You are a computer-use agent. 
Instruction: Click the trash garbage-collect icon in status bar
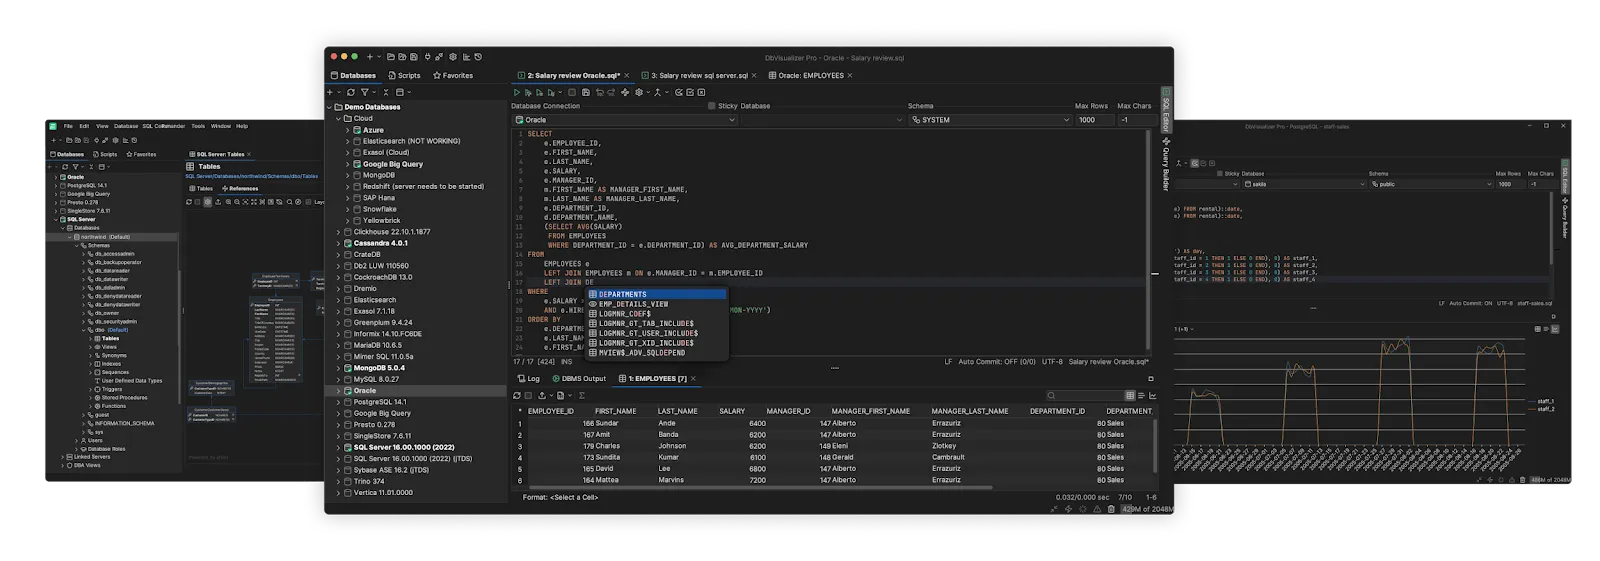1111,509
